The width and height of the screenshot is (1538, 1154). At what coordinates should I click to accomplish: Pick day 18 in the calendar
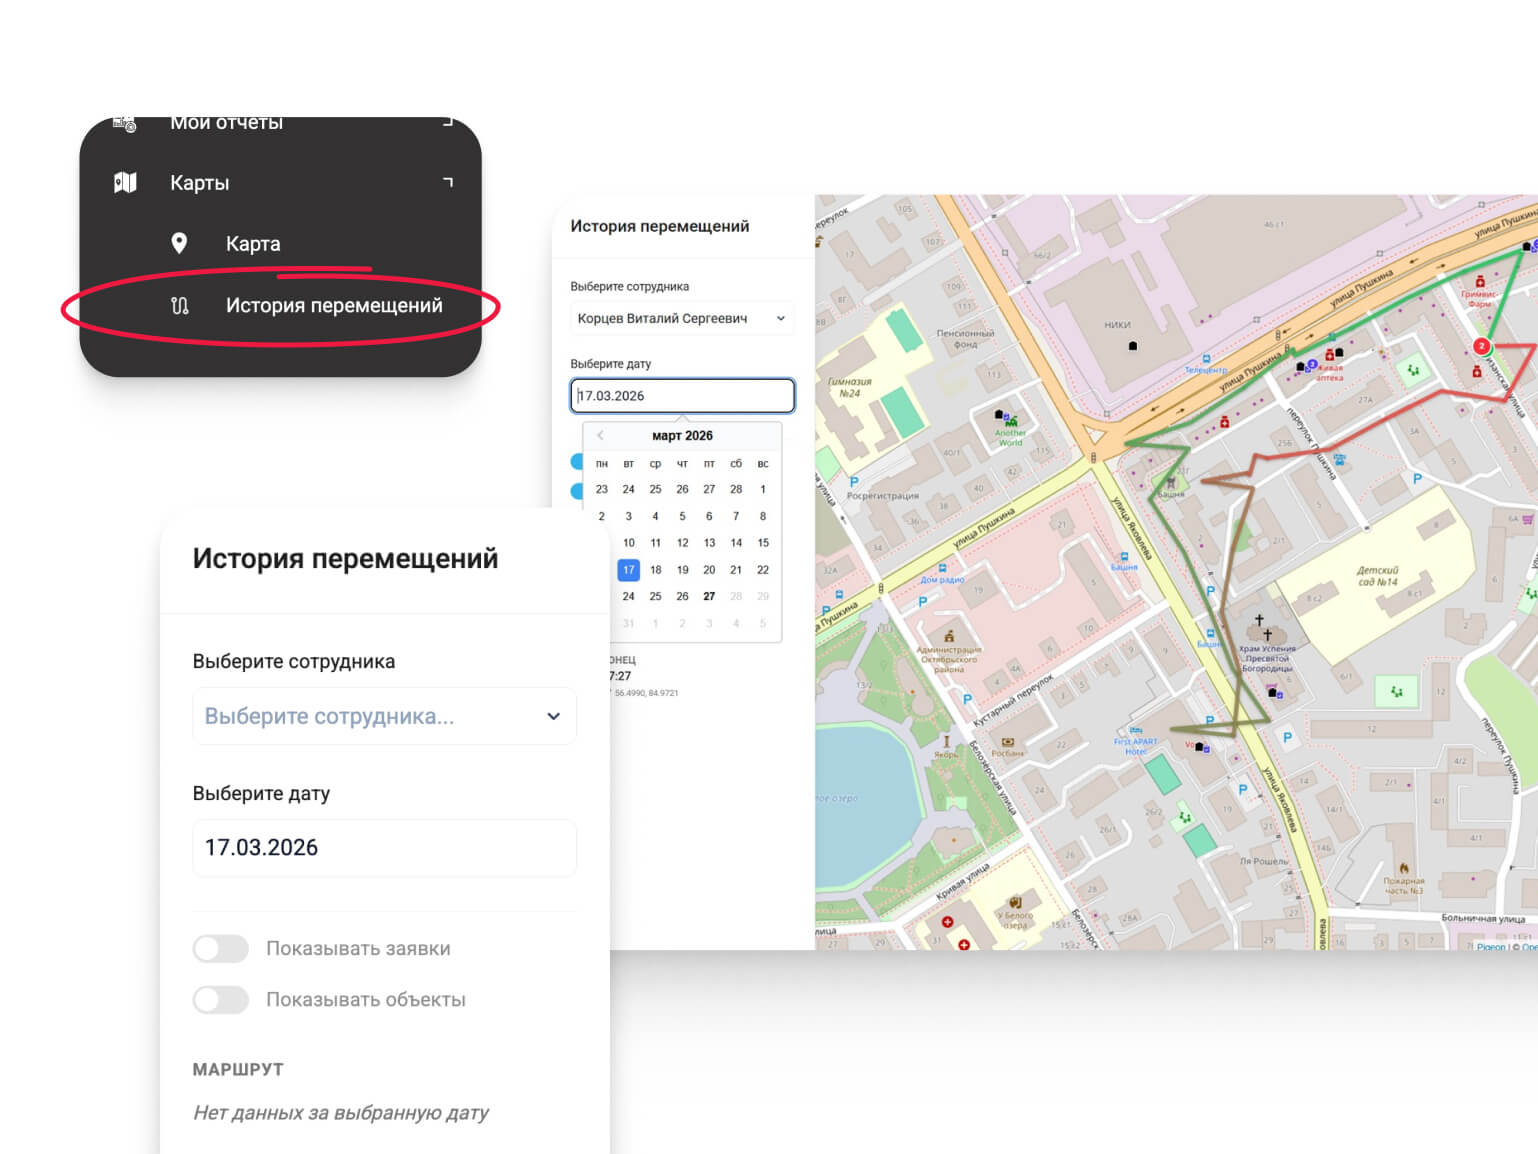(655, 569)
